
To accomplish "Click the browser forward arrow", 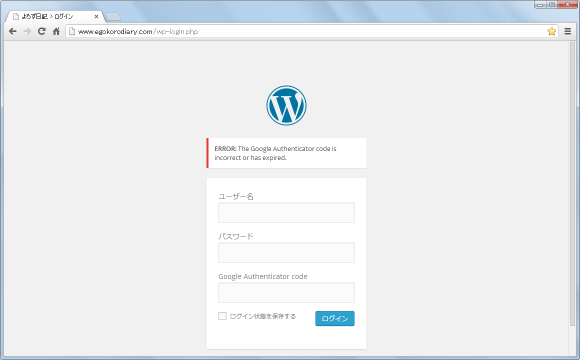I will tap(27, 31).
